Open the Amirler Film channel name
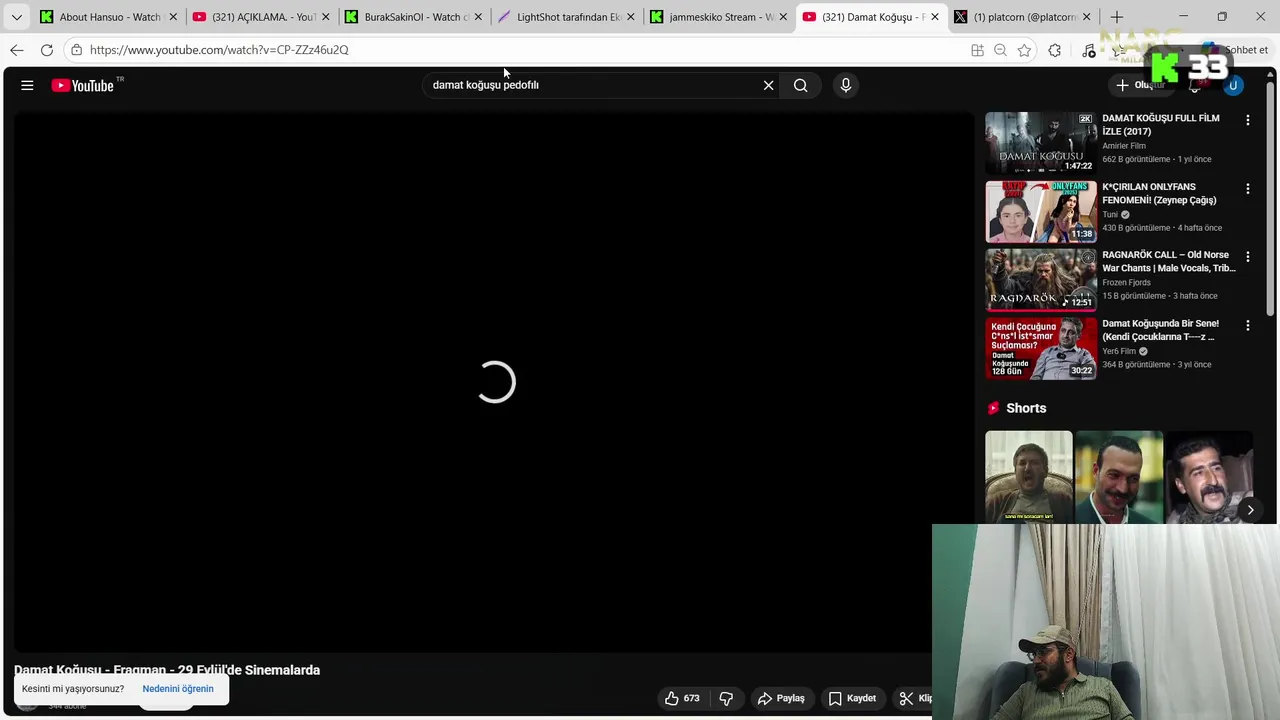Viewport: 1280px width, 720px height. click(1124, 146)
